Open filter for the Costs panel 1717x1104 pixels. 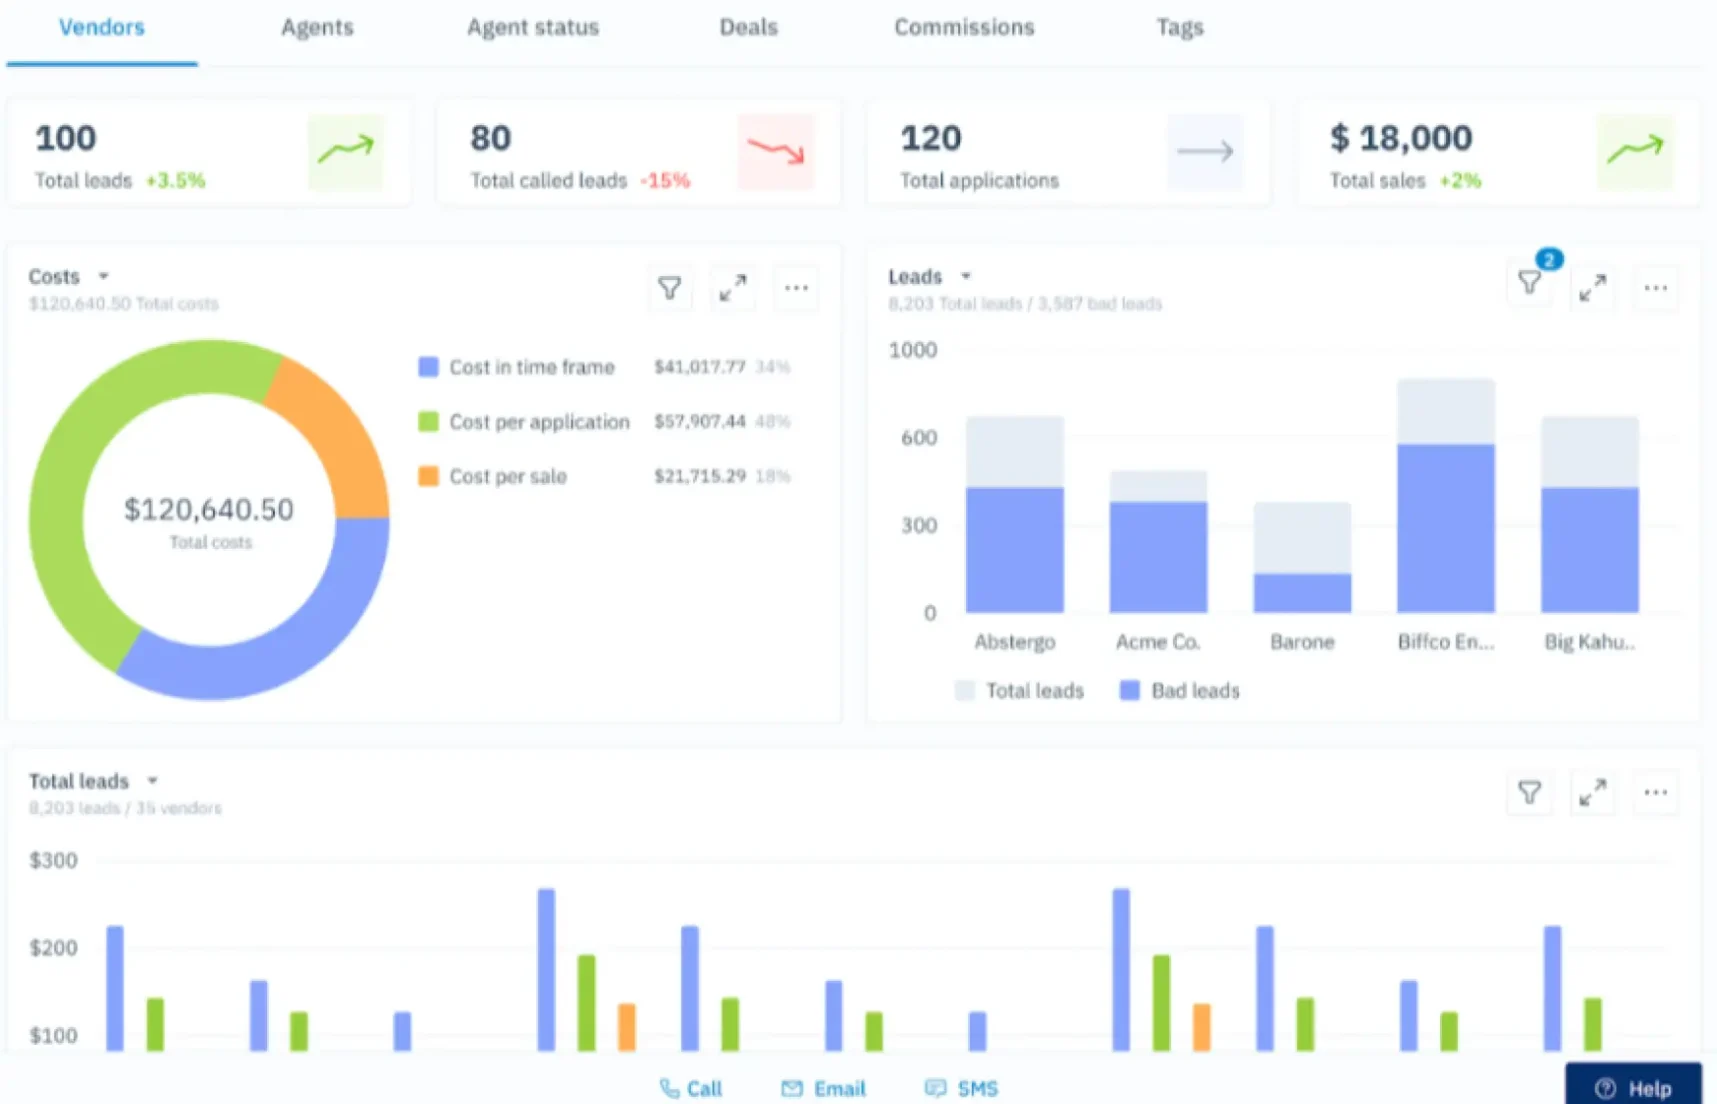coord(670,288)
